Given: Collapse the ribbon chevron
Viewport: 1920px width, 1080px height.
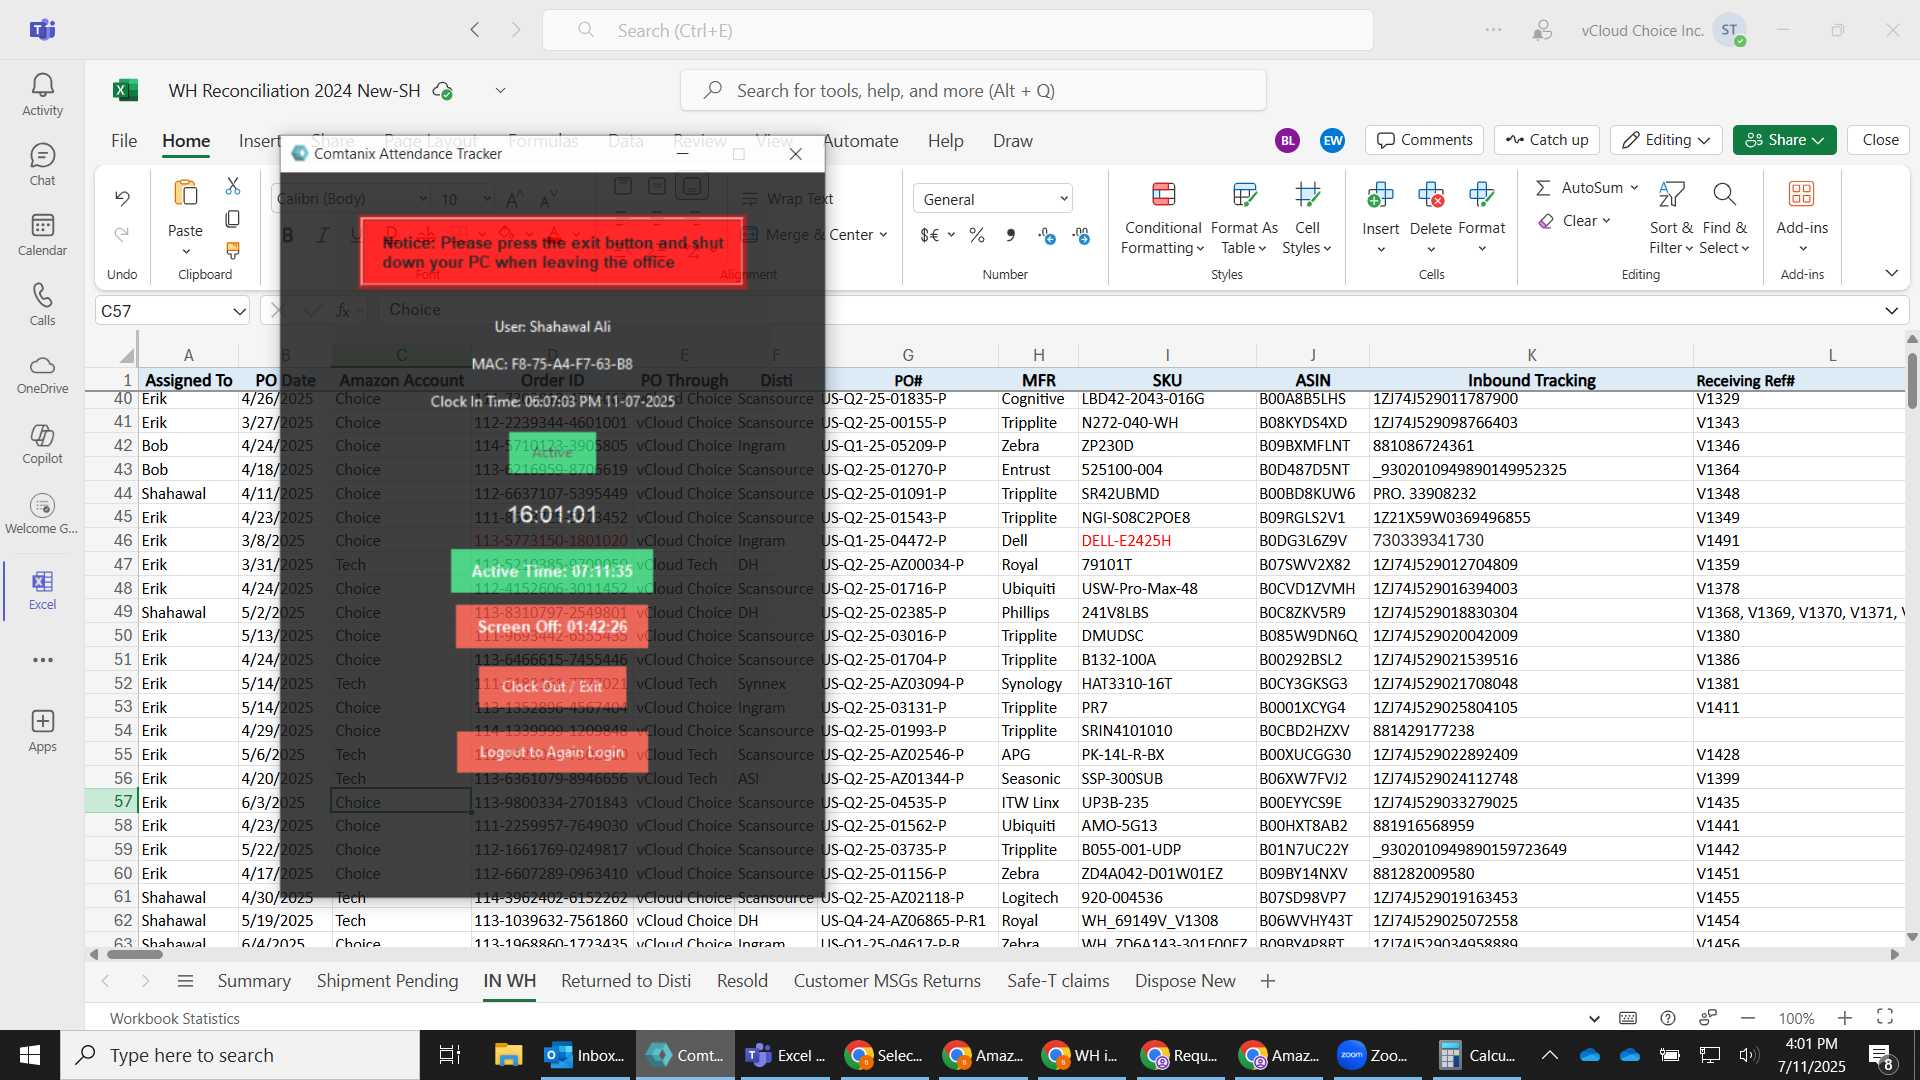Looking at the screenshot, I should (1891, 273).
